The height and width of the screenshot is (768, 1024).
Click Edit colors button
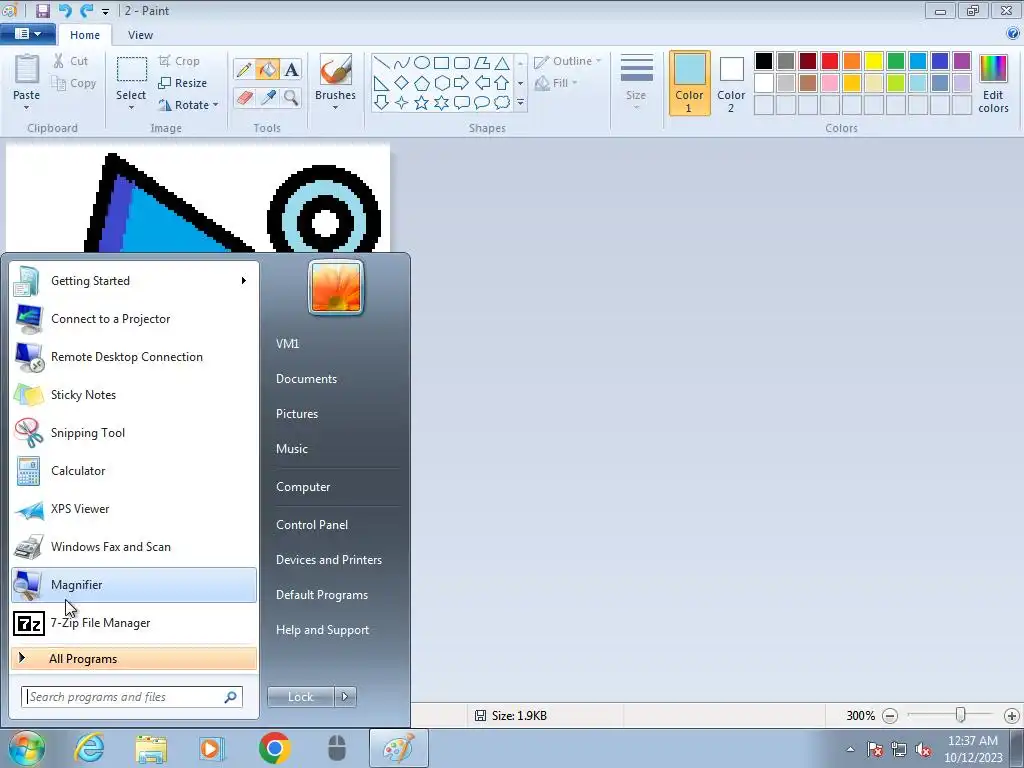pyautogui.click(x=993, y=83)
